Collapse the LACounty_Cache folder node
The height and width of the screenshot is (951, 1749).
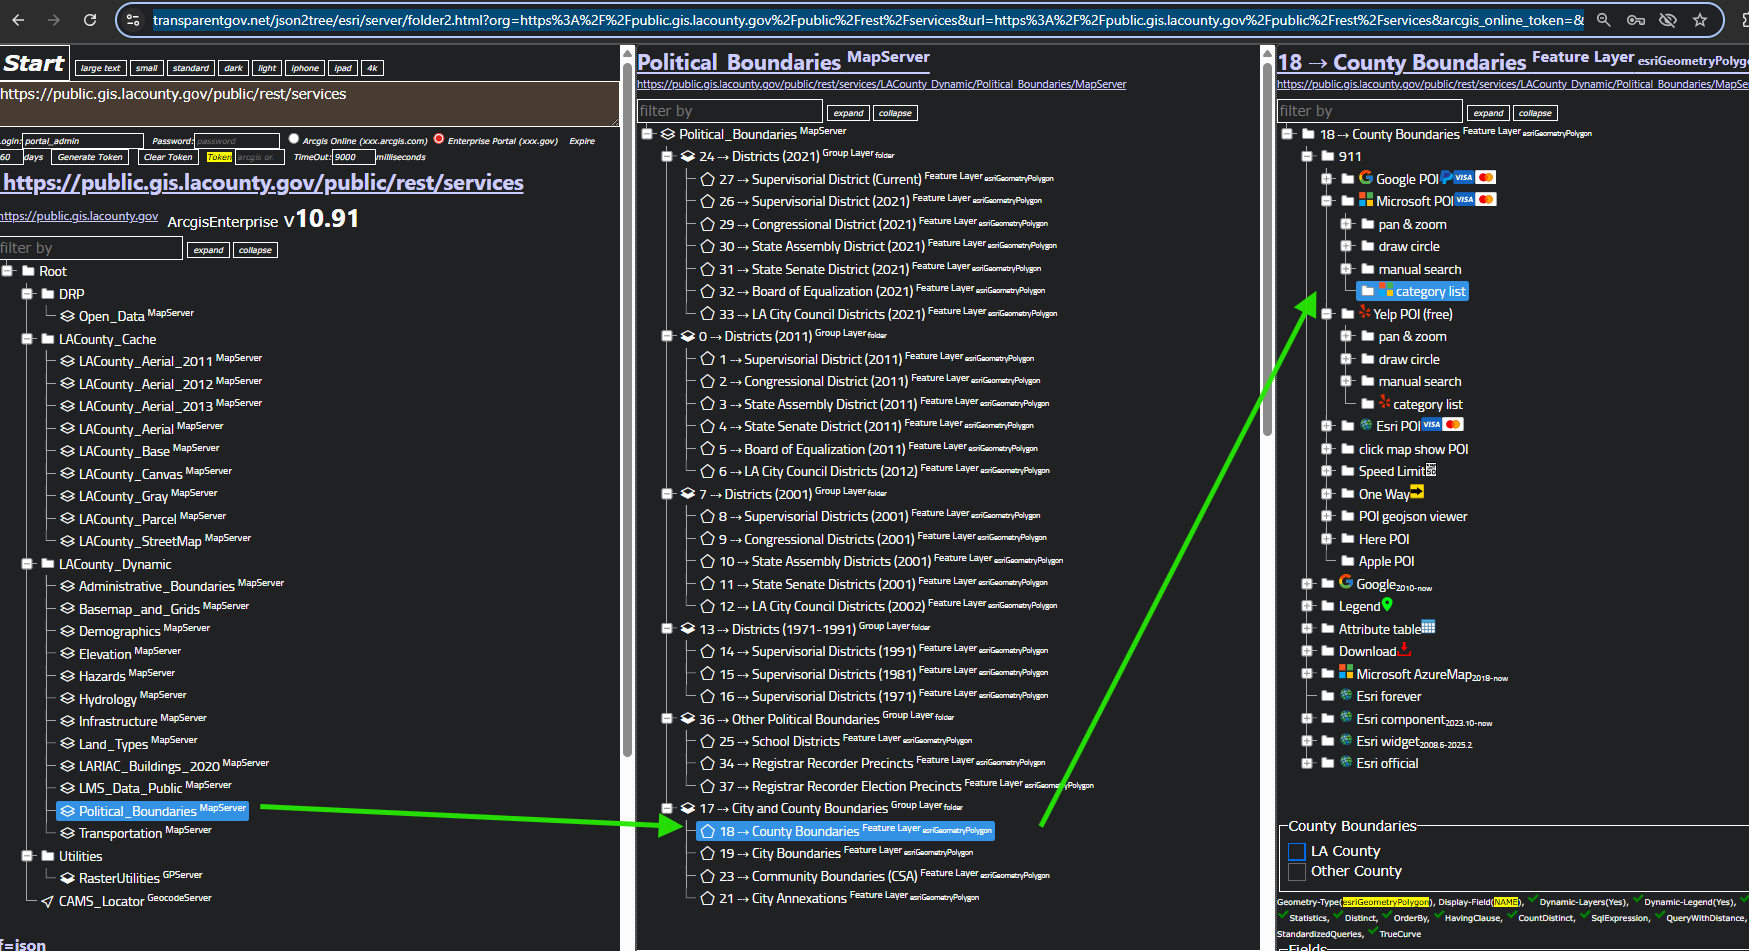28,339
